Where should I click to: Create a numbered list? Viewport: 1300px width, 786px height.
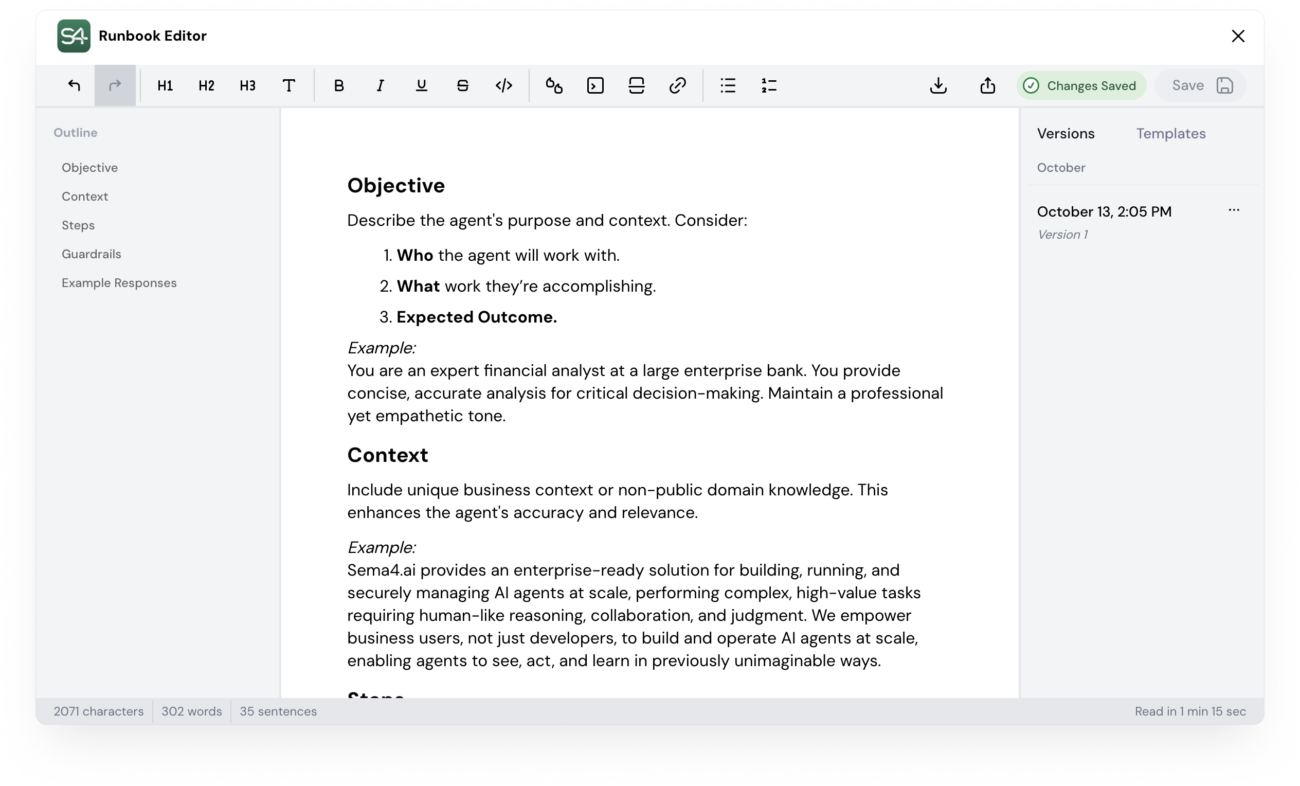tap(769, 86)
